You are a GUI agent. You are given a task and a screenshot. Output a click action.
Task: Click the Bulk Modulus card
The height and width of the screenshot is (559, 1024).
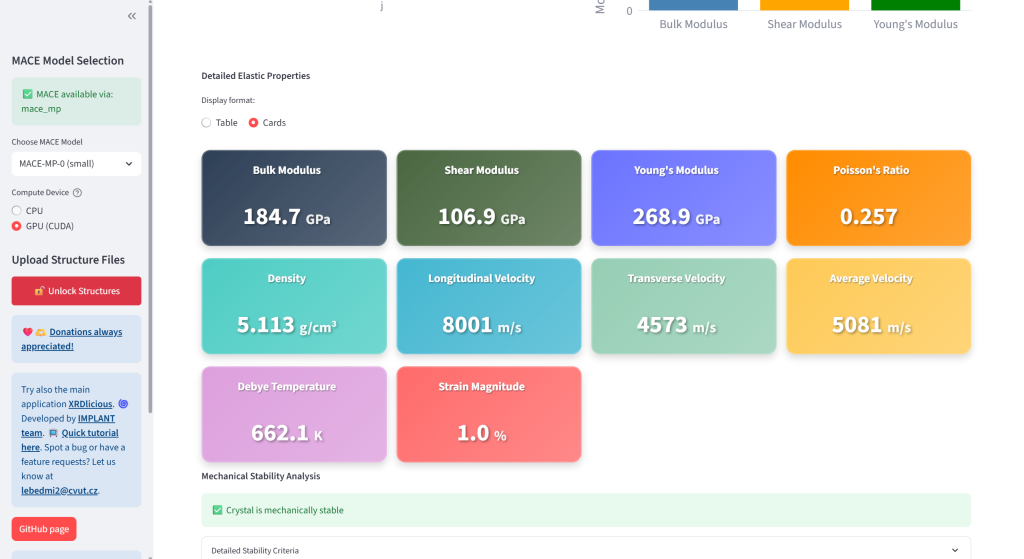coord(294,198)
